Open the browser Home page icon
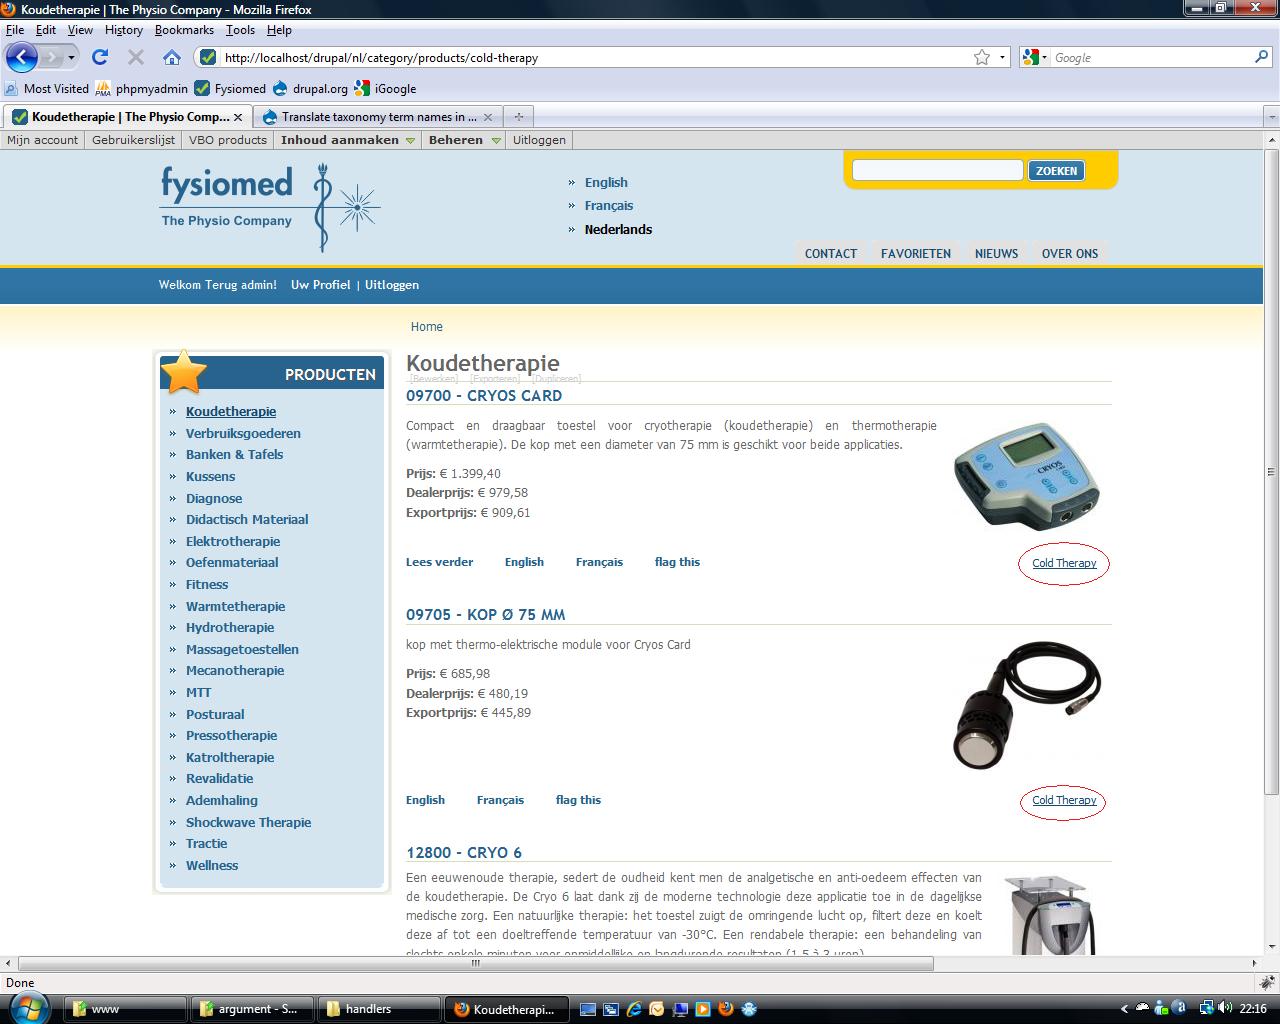The width and height of the screenshot is (1280, 1024). coord(172,57)
